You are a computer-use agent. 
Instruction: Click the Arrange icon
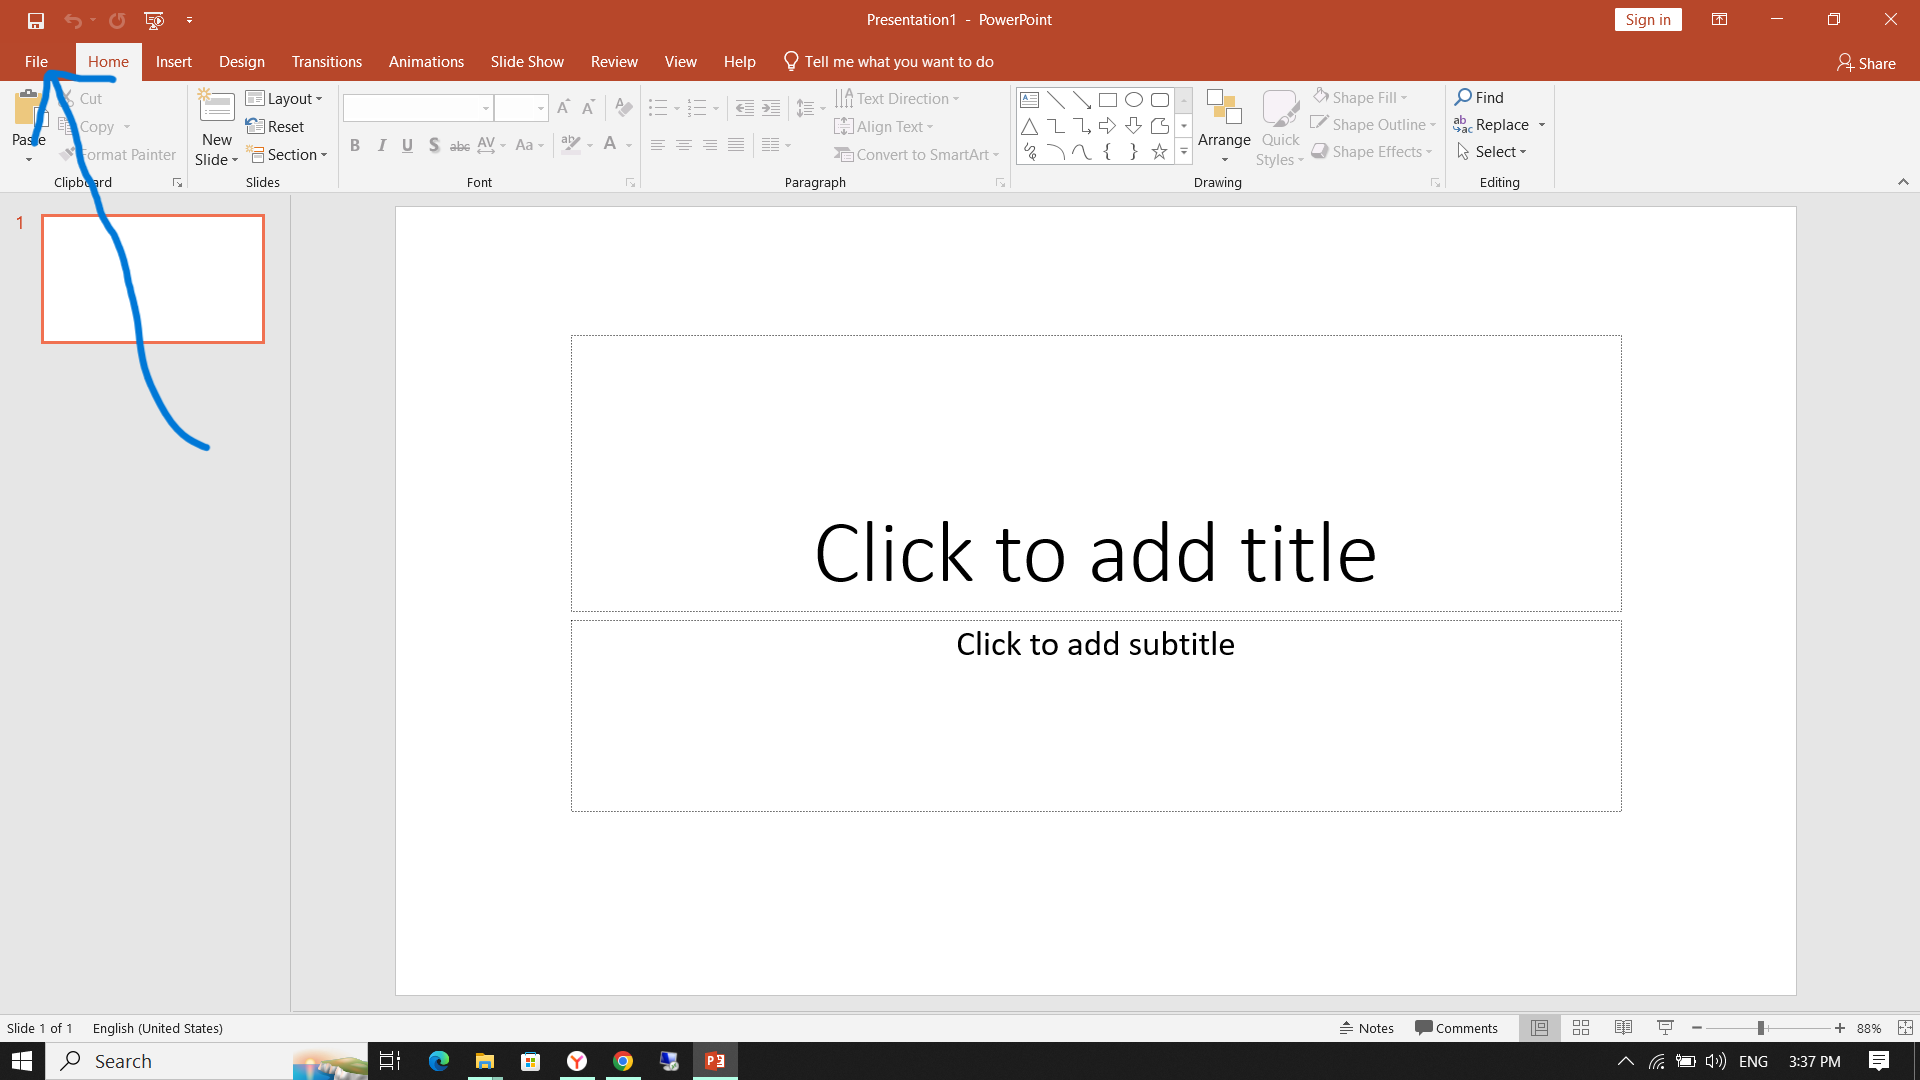[1223, 108]
